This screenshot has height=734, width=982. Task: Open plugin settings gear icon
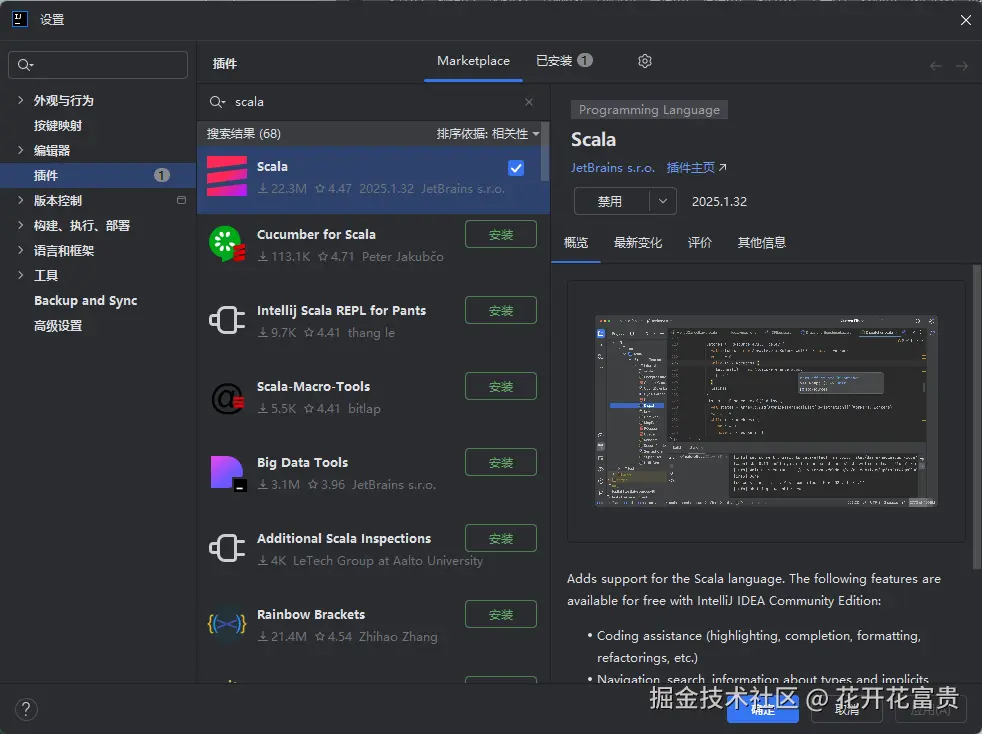click(644, 61)
